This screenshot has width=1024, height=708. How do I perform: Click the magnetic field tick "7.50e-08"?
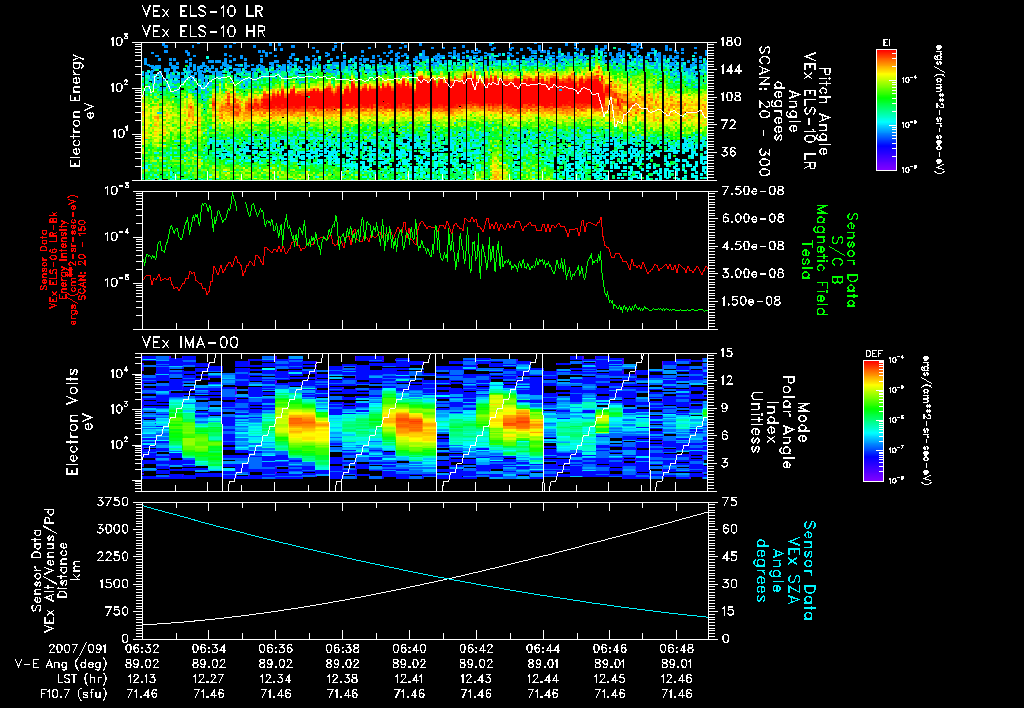click(751, 191)
